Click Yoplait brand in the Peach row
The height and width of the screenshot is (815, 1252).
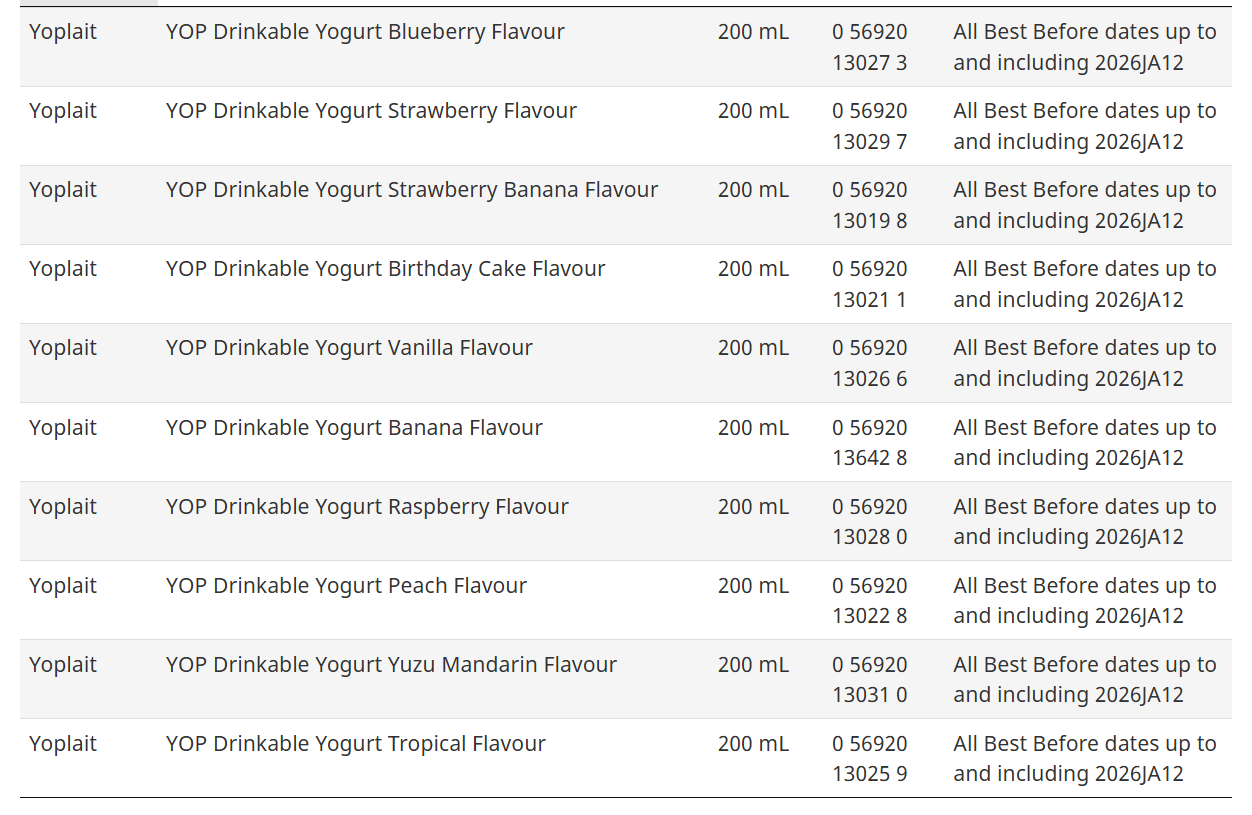click(x=63, y=586)
